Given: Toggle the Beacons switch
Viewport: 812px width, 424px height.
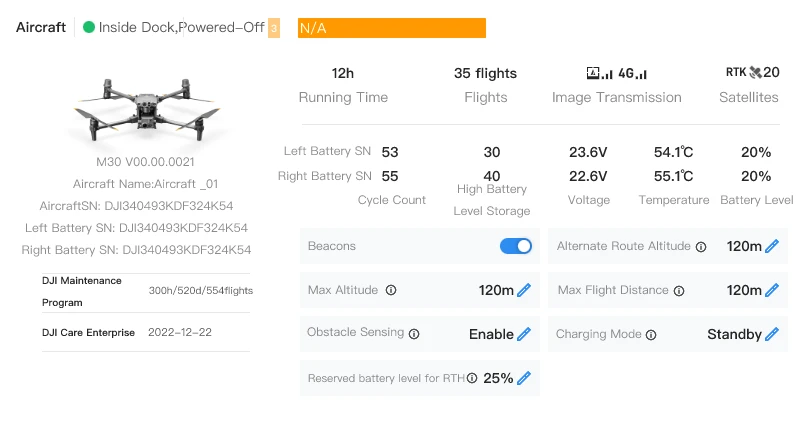Looking at the screenshot, I should pos(516,246).
